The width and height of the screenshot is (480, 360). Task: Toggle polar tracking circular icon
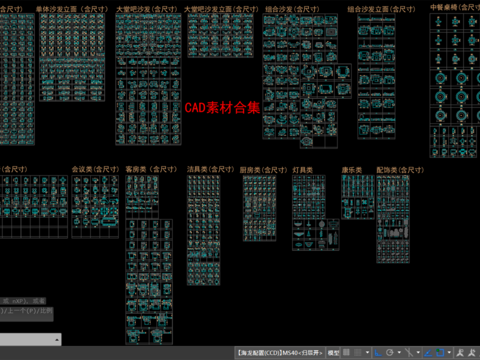[x=390, y=352]
